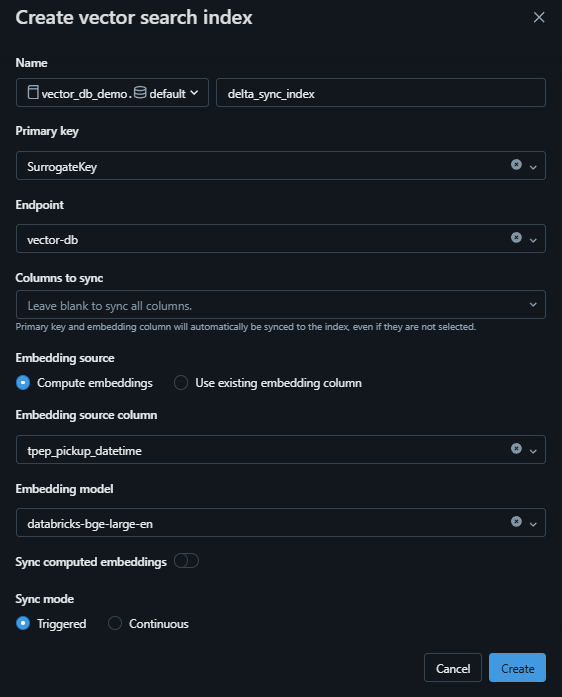Open the Endpoint dropdown chevron

pyautogui.click(x=533, y=240)
